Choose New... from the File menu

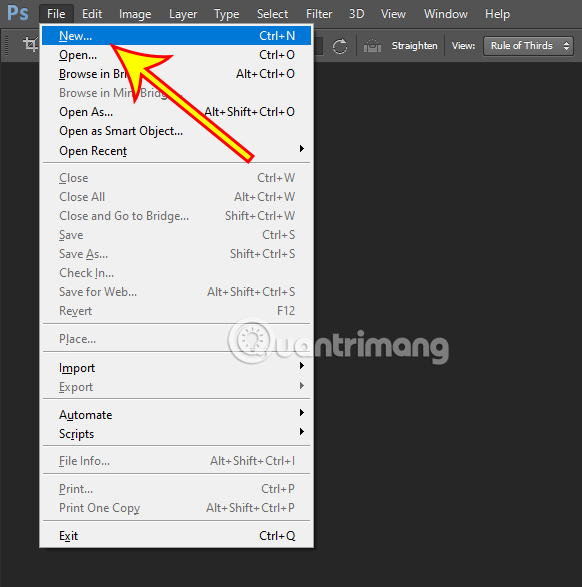pyautogui.click(x=176, y=36)
